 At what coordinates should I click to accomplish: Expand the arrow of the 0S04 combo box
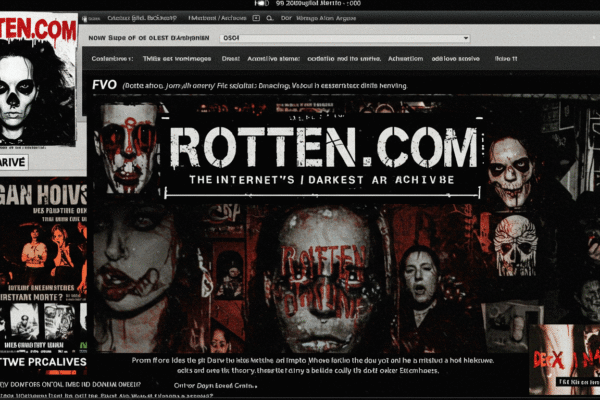tap(466, 38)
